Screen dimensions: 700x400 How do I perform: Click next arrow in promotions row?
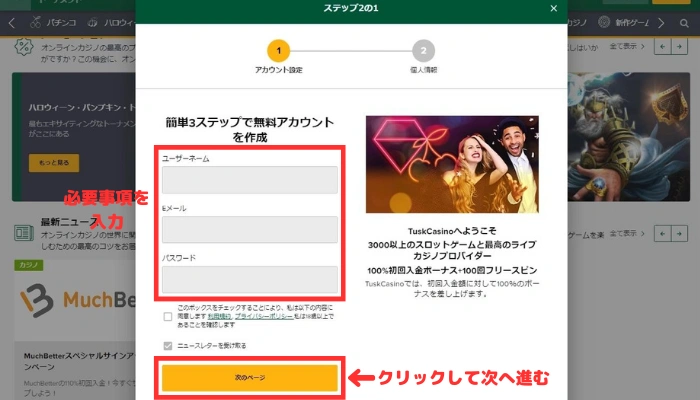point(679,46)
